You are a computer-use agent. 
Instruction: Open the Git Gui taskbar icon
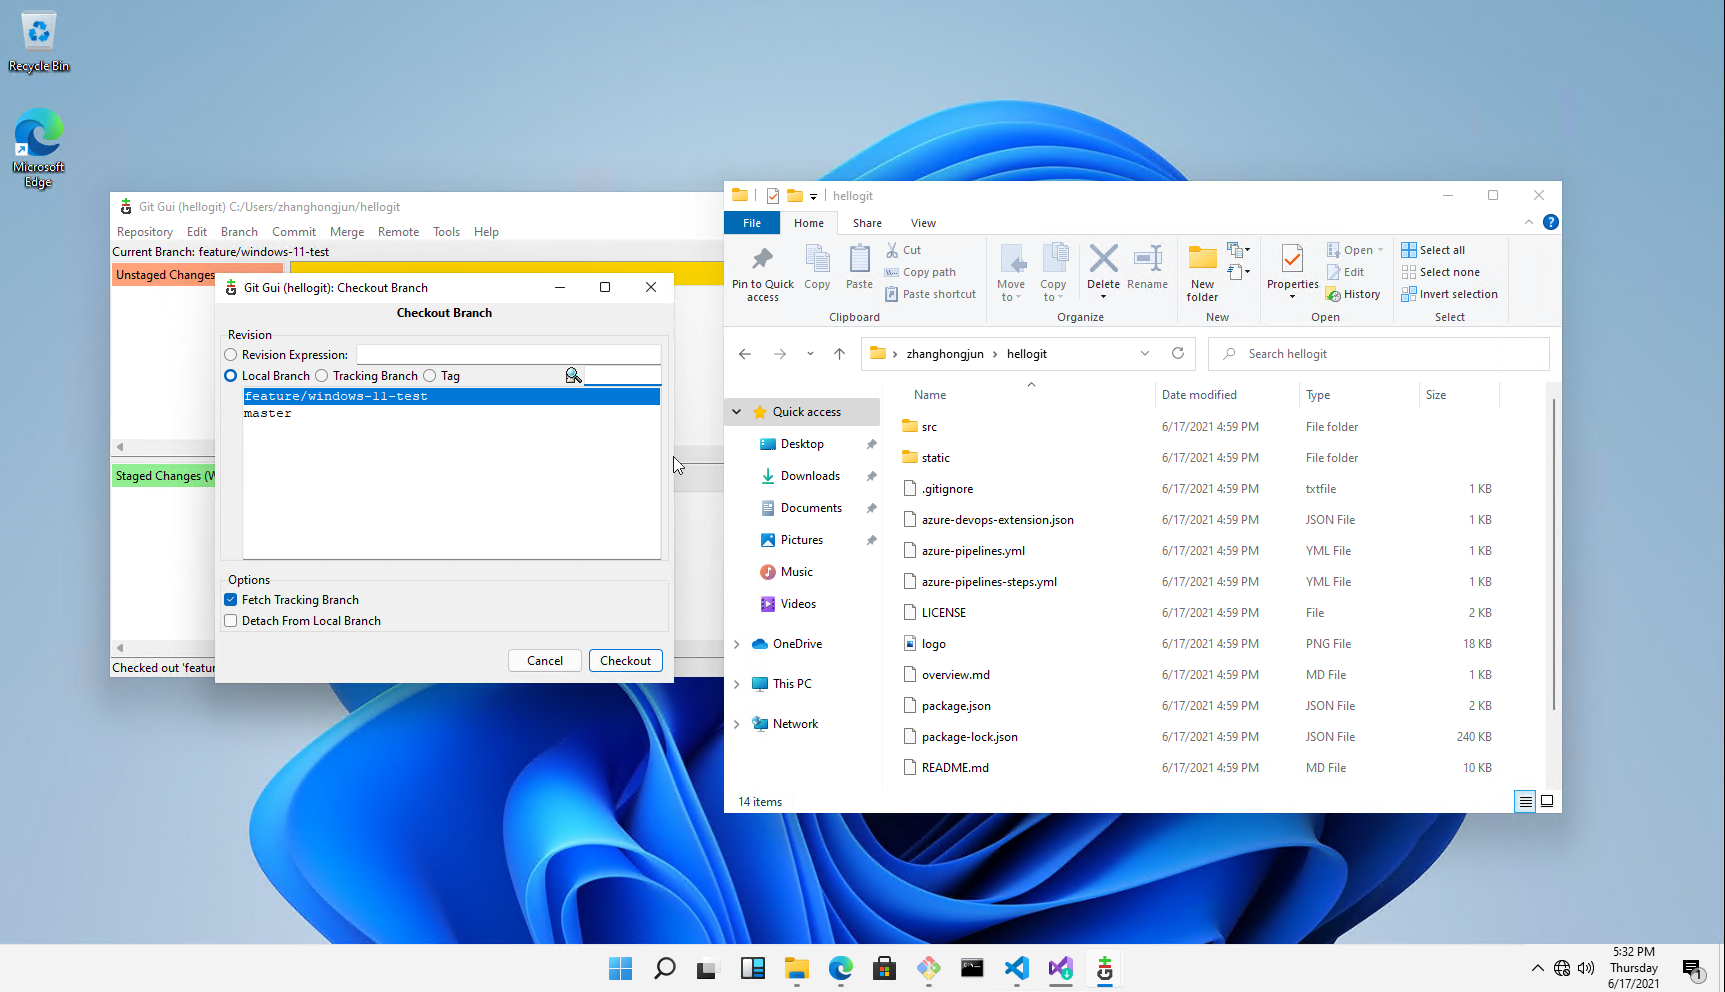tap(1104, 968)
